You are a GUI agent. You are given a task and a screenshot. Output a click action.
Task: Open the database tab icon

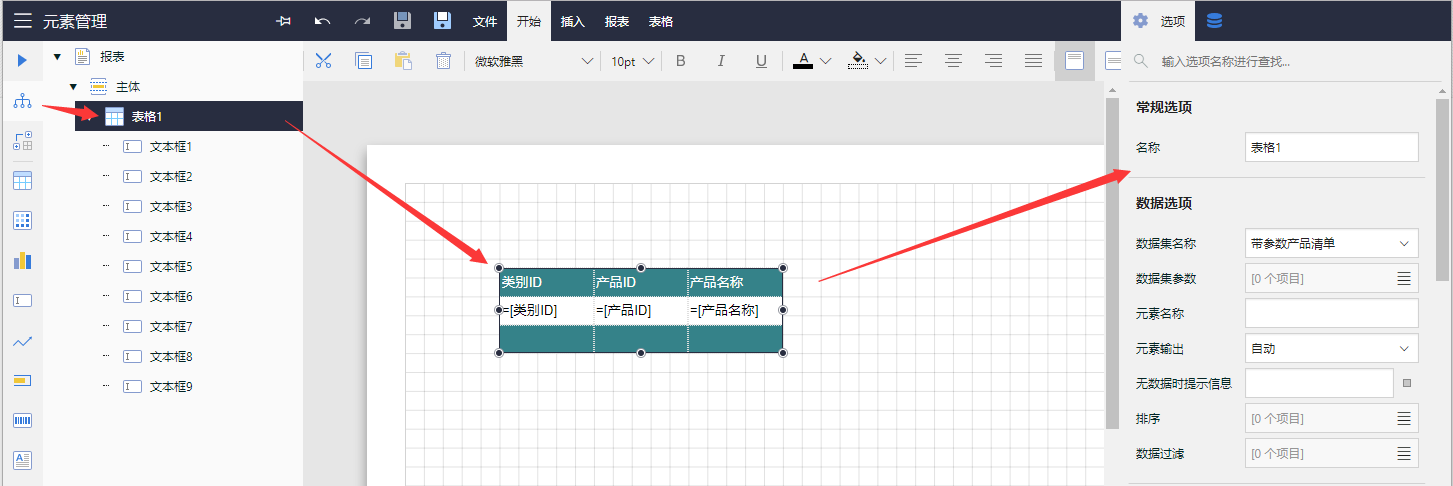pyautogui.click(x=1214, y=21)
